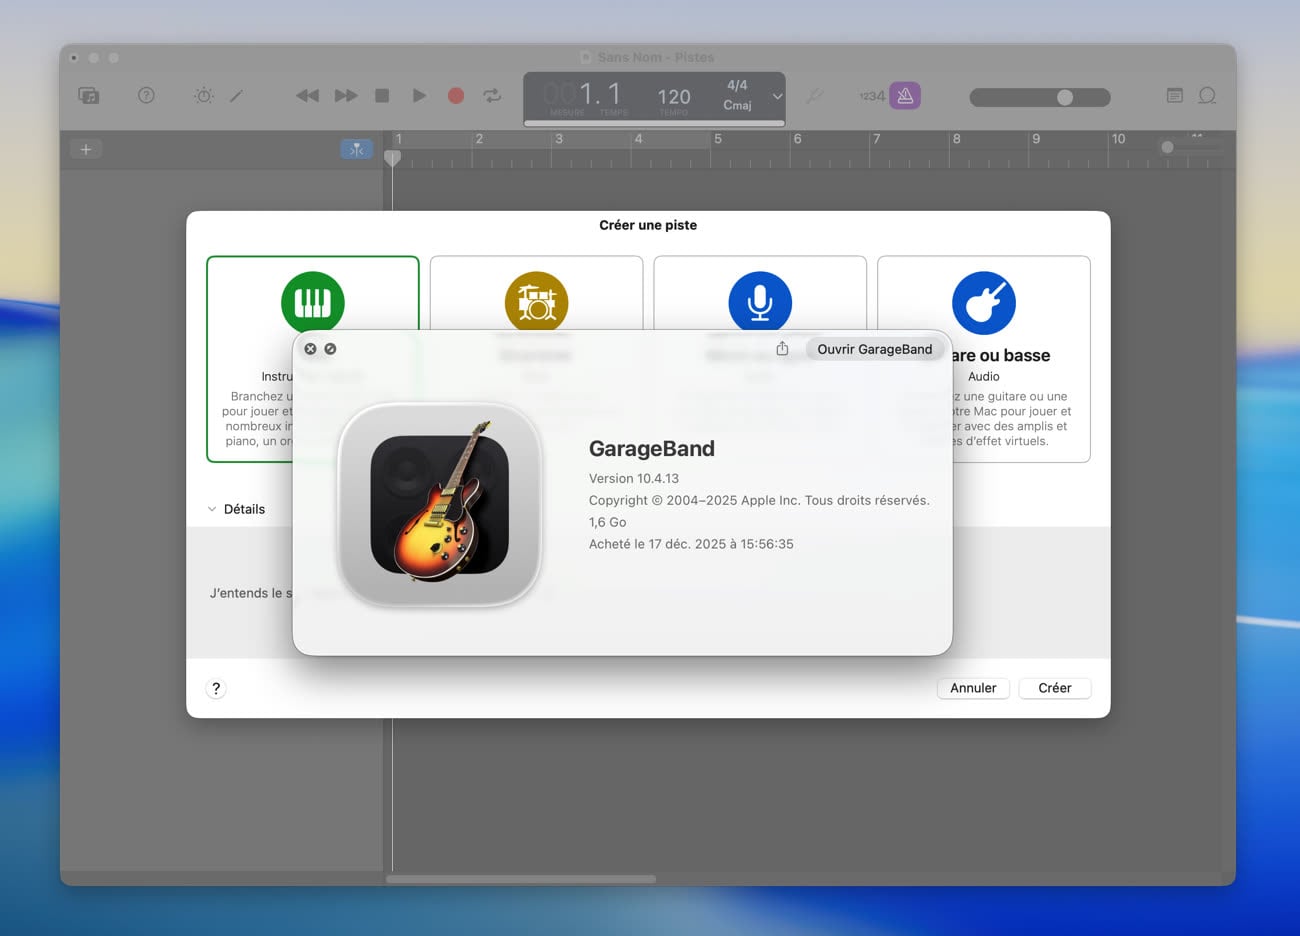Open the editors with the pencil icon

pyautogui.click(x=236, y=96)
